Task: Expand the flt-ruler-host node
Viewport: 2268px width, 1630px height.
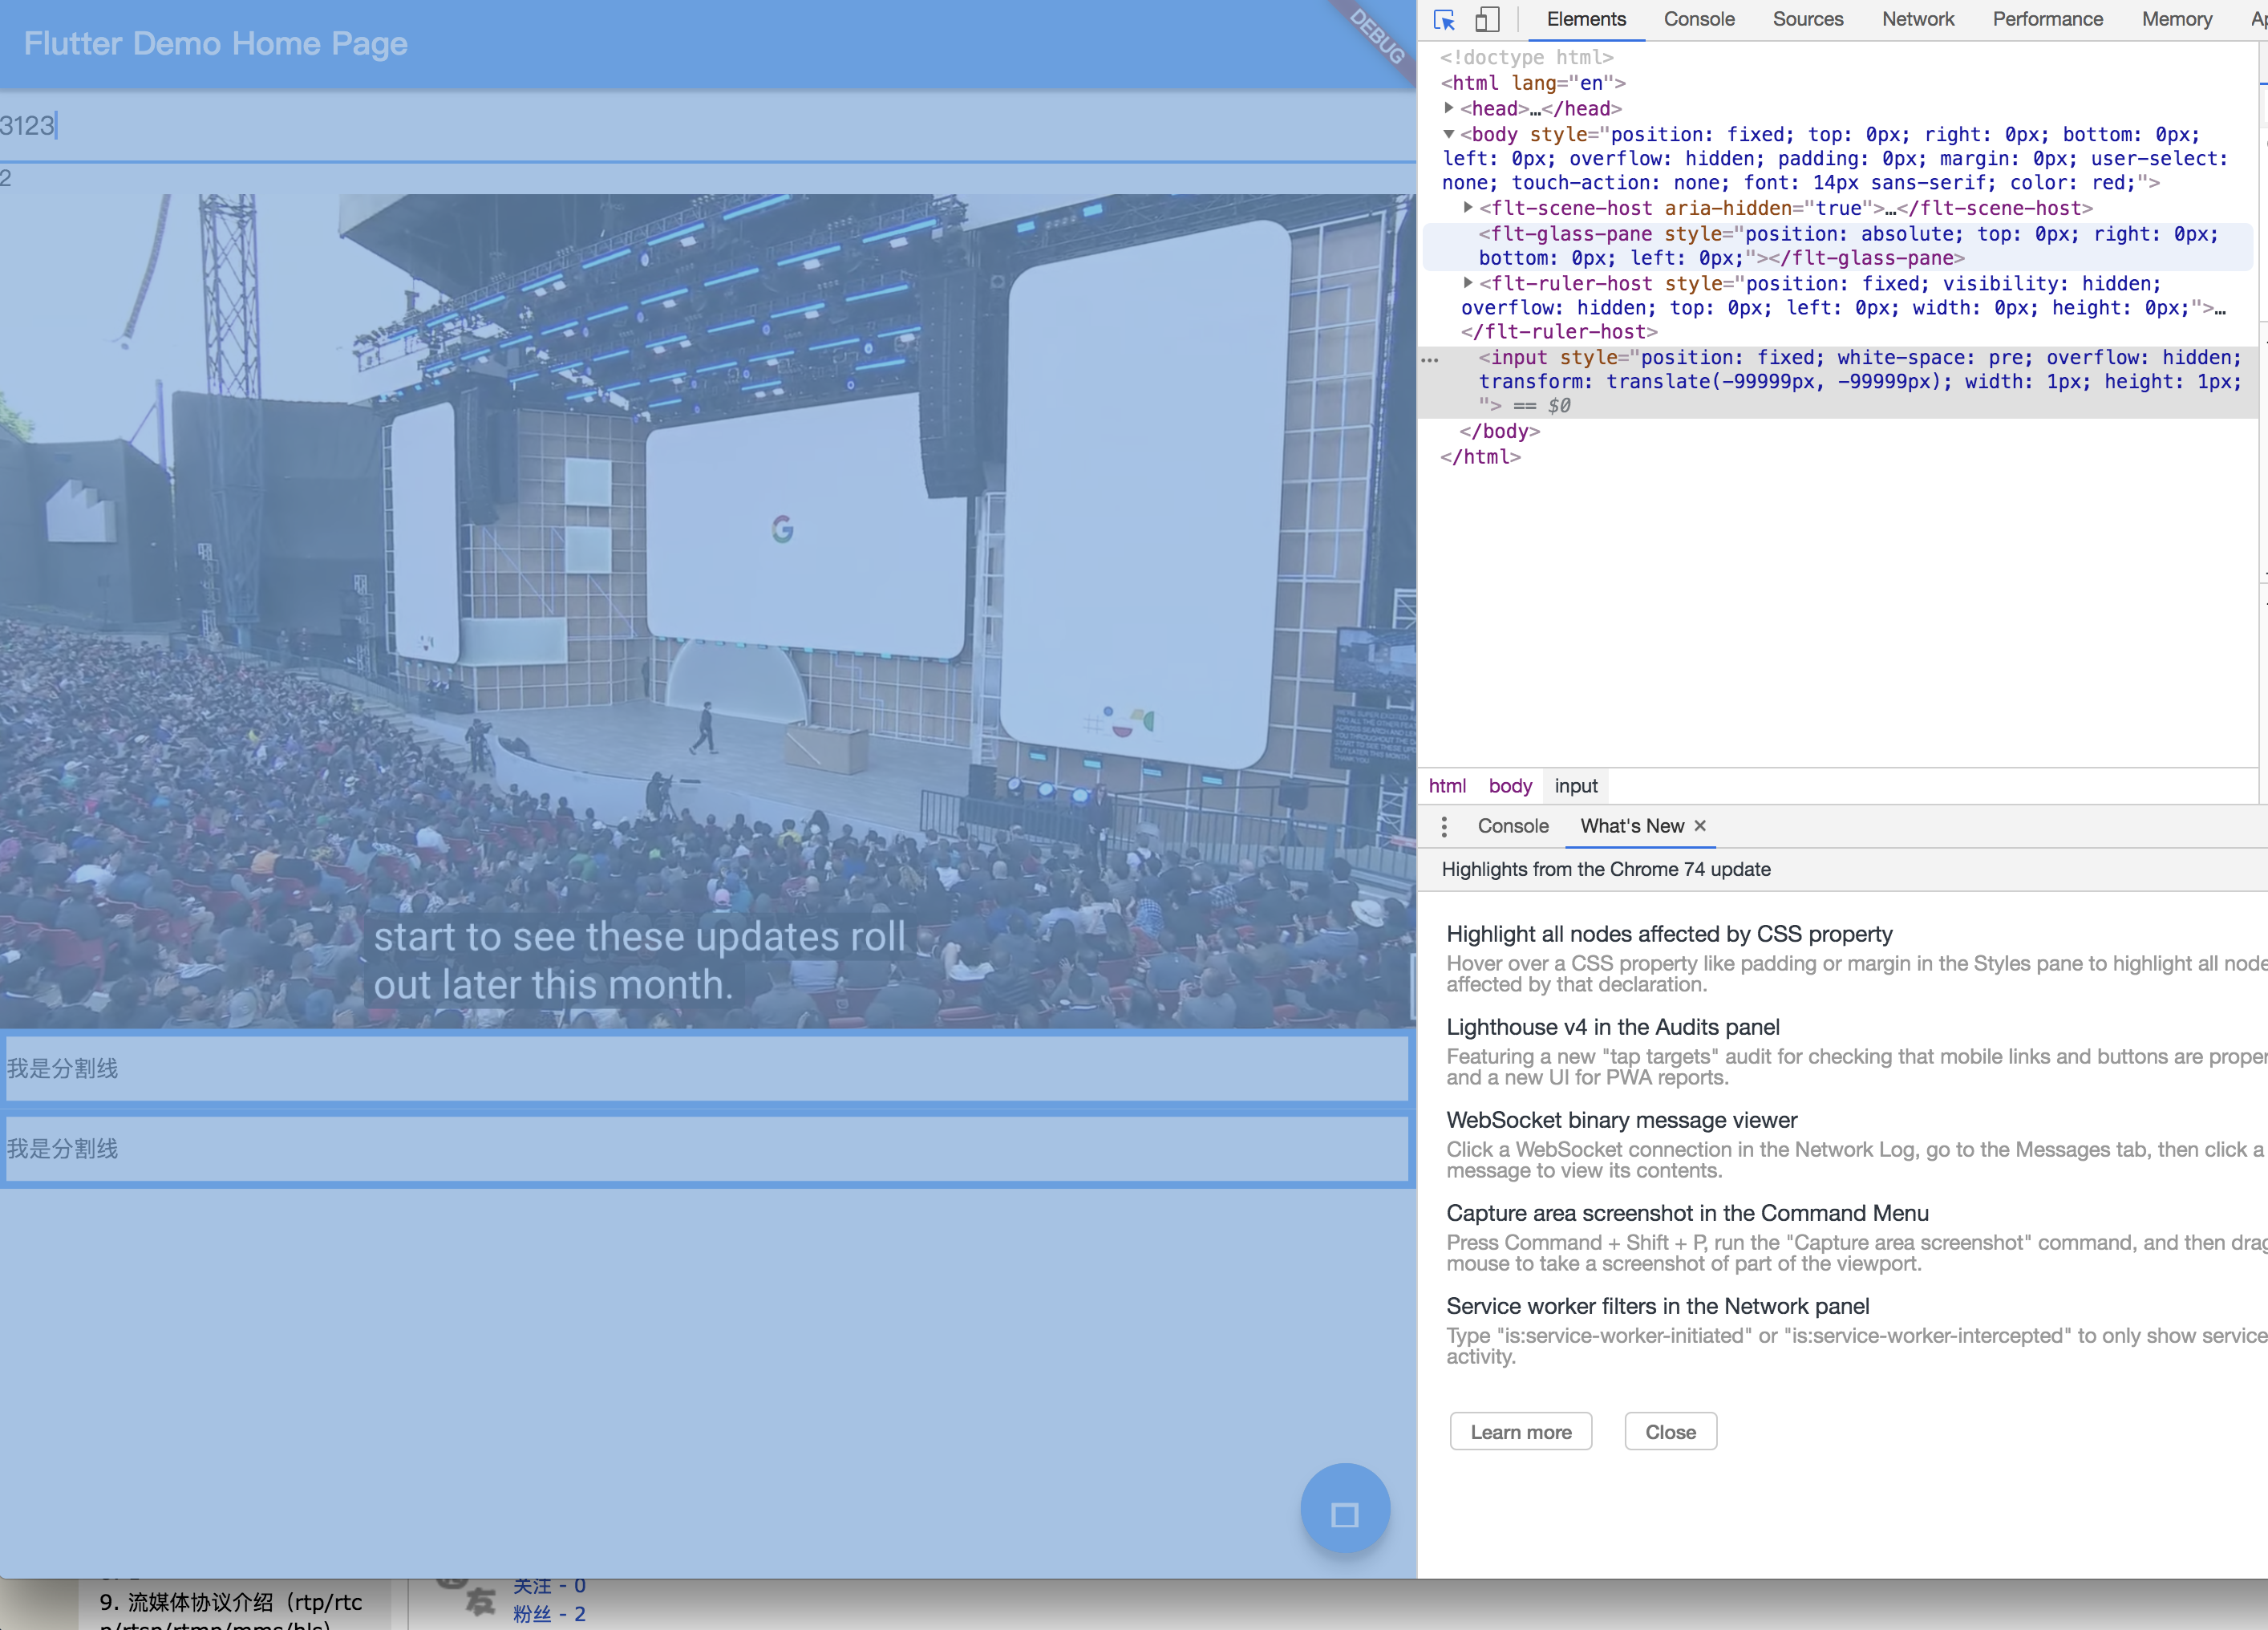Action: 1467,283
